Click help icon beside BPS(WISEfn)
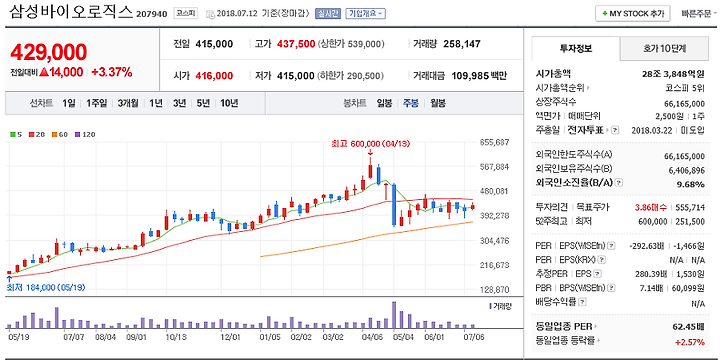The height and width of the screenshot is (360, 720). [x=612, y=288]
